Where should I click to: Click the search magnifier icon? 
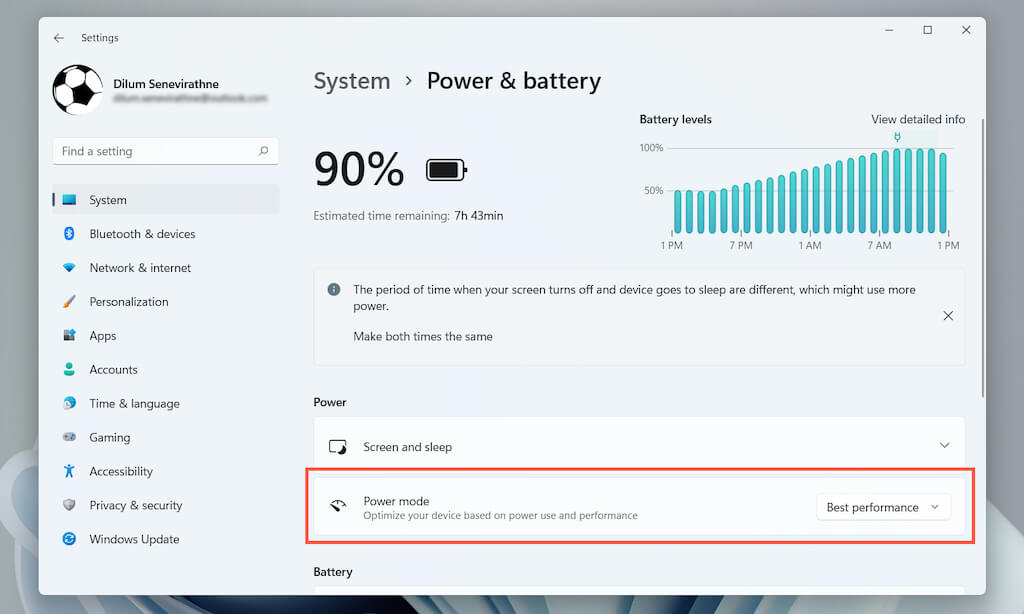pos(264,151)
